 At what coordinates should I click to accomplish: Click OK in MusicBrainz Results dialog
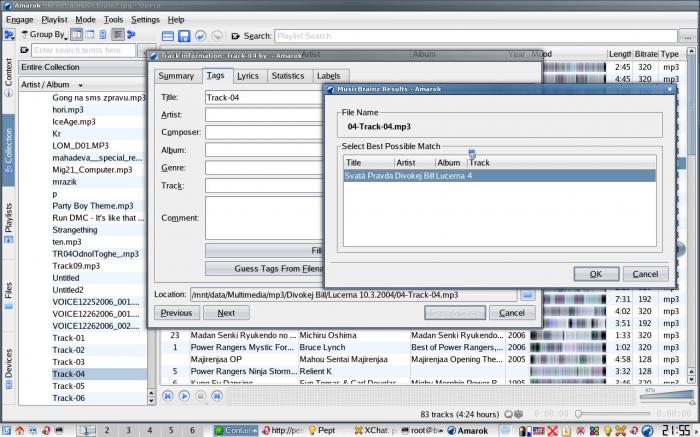click(x=596, y=274)
